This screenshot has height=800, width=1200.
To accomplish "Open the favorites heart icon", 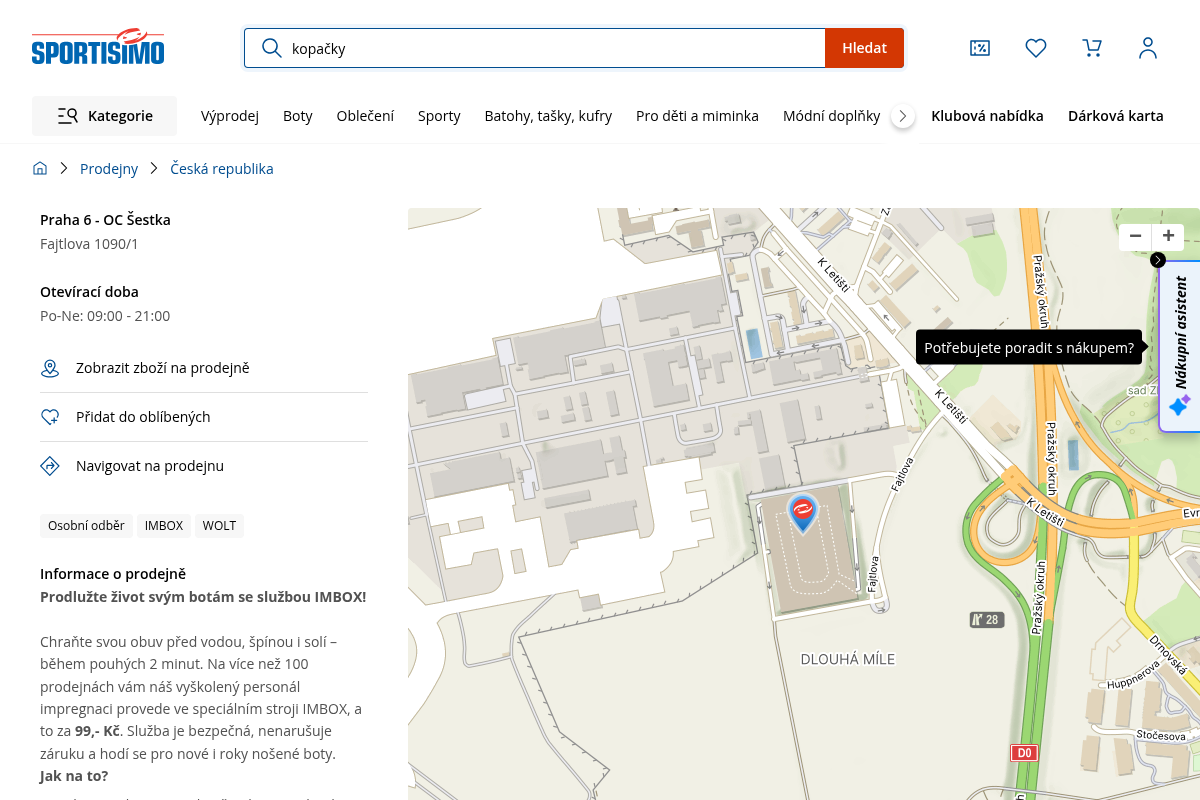I will click(x=1036, y=48).
